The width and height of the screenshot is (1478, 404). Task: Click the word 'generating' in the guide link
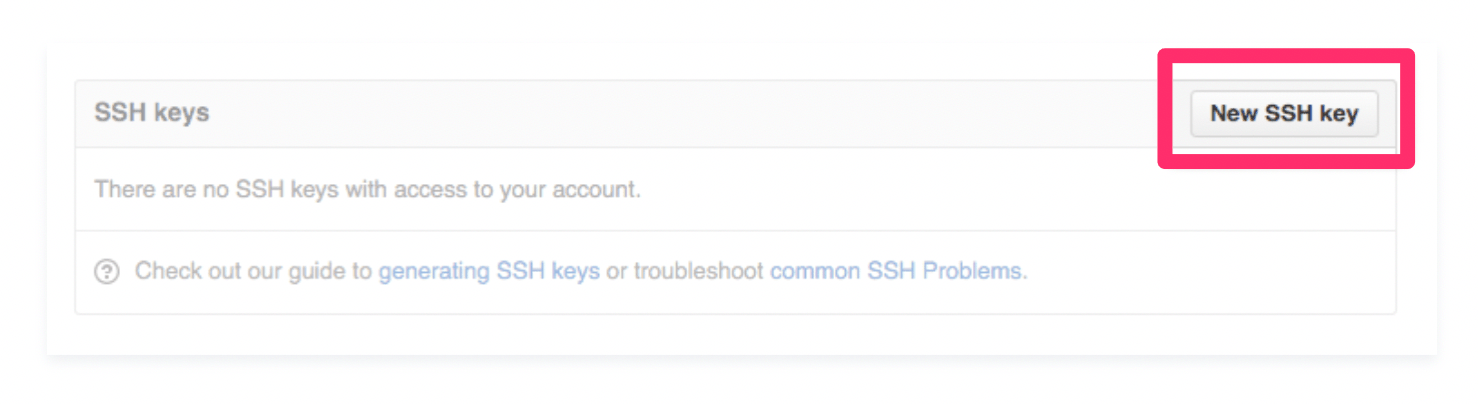point(434,271)
